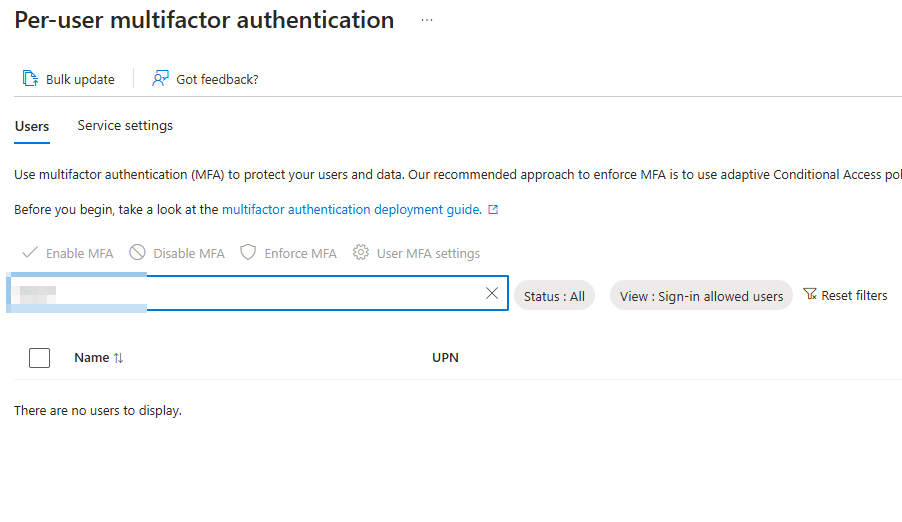Image resolution: width=902 pixels, height=522 pixels.
Task: Clear the search box with X
Action: pos(491,294)
